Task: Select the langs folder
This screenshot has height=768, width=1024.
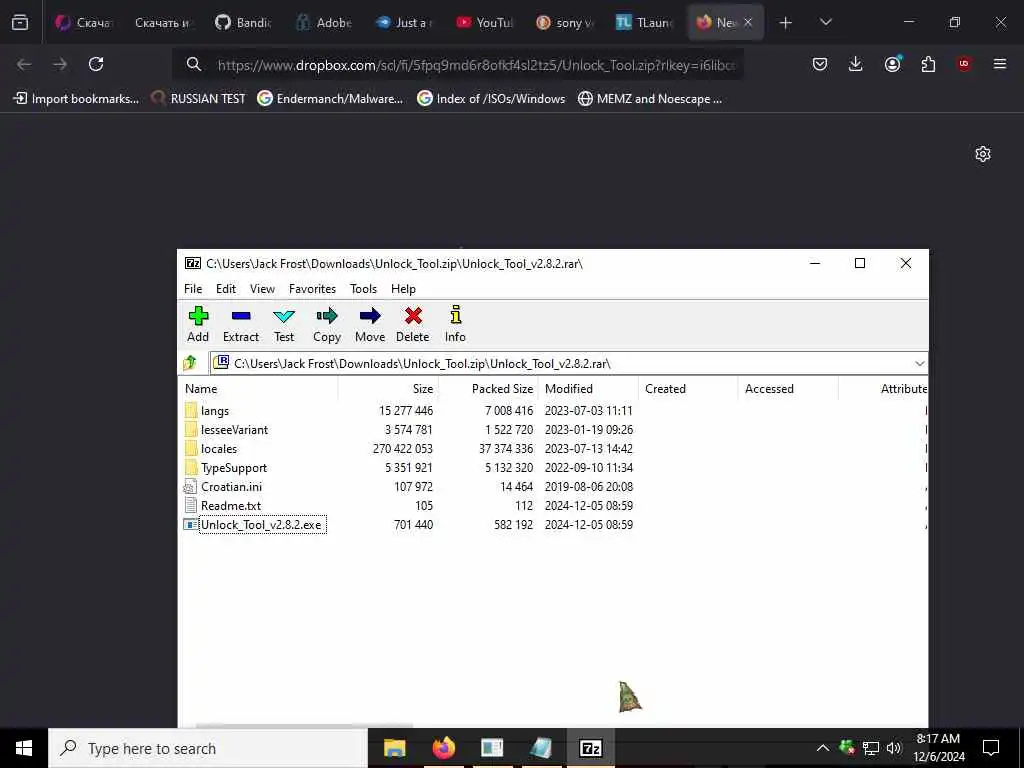Action: [214, 411]
